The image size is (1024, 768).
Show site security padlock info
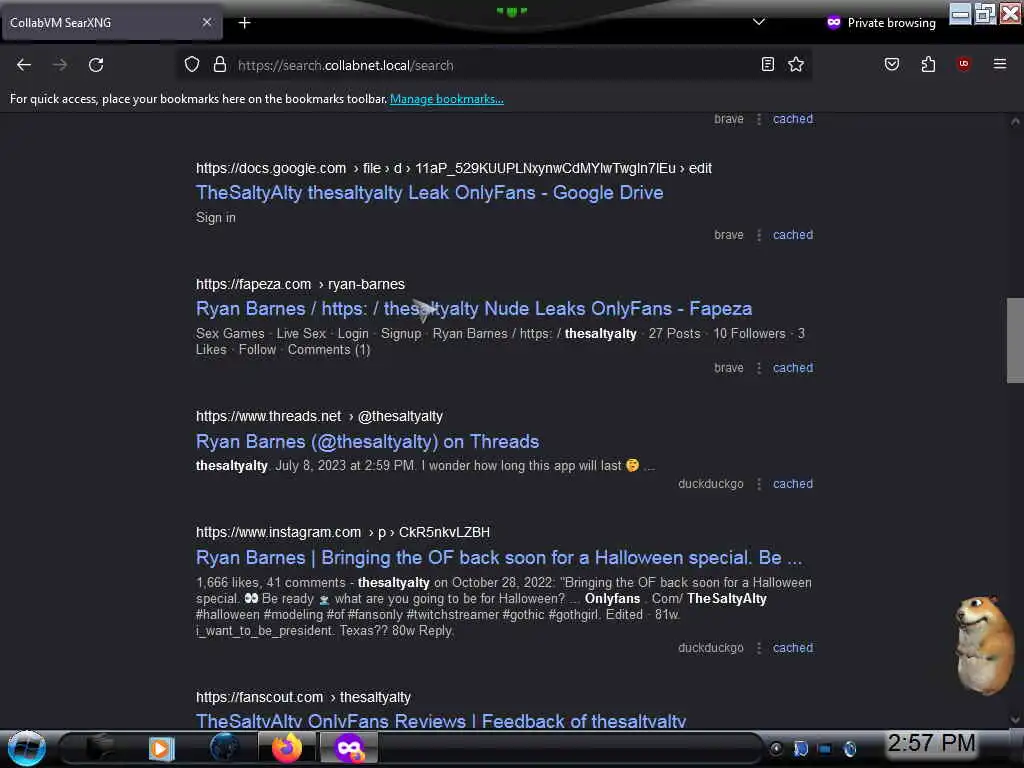(220, 65)
